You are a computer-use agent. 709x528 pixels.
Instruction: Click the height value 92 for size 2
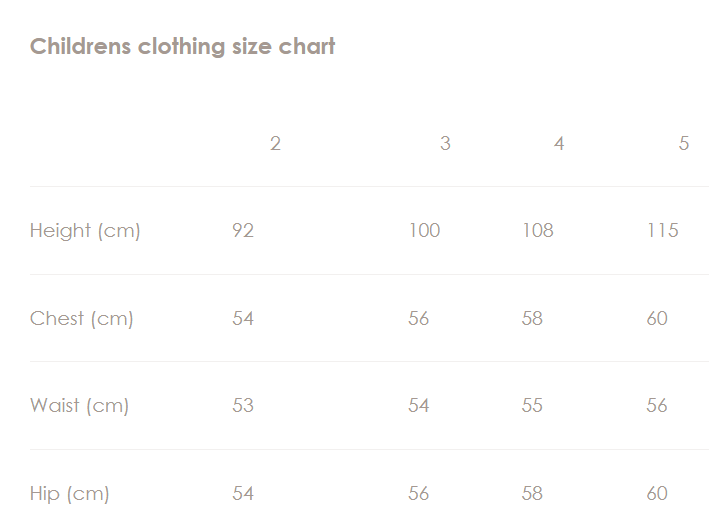(x=243, y=231)
